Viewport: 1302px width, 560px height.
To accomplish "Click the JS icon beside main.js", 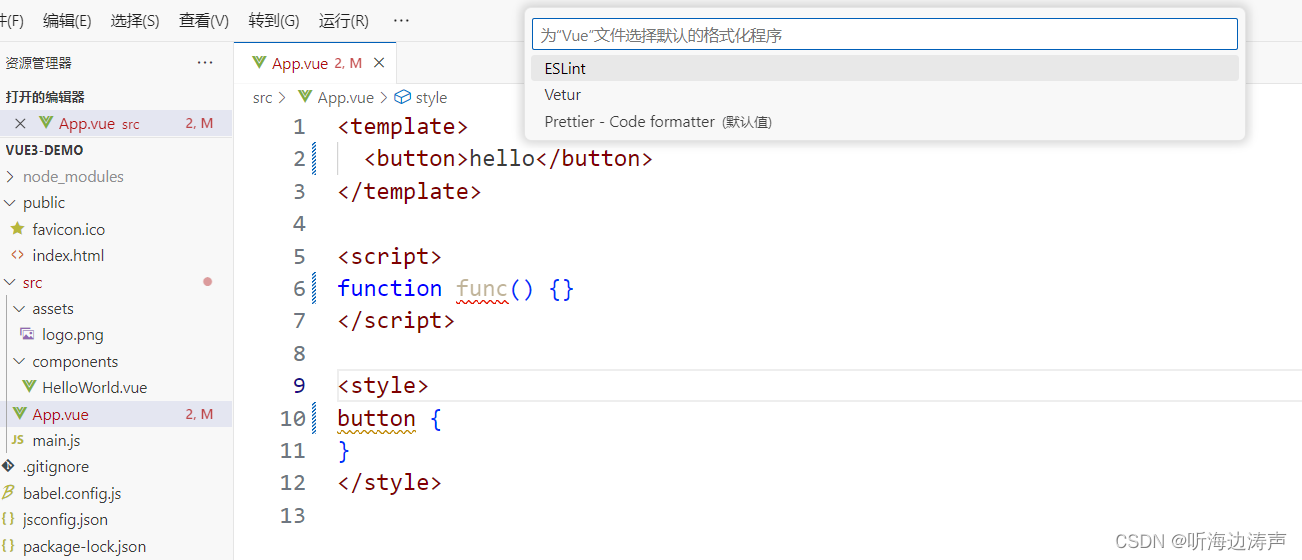I will pos(17,440).
